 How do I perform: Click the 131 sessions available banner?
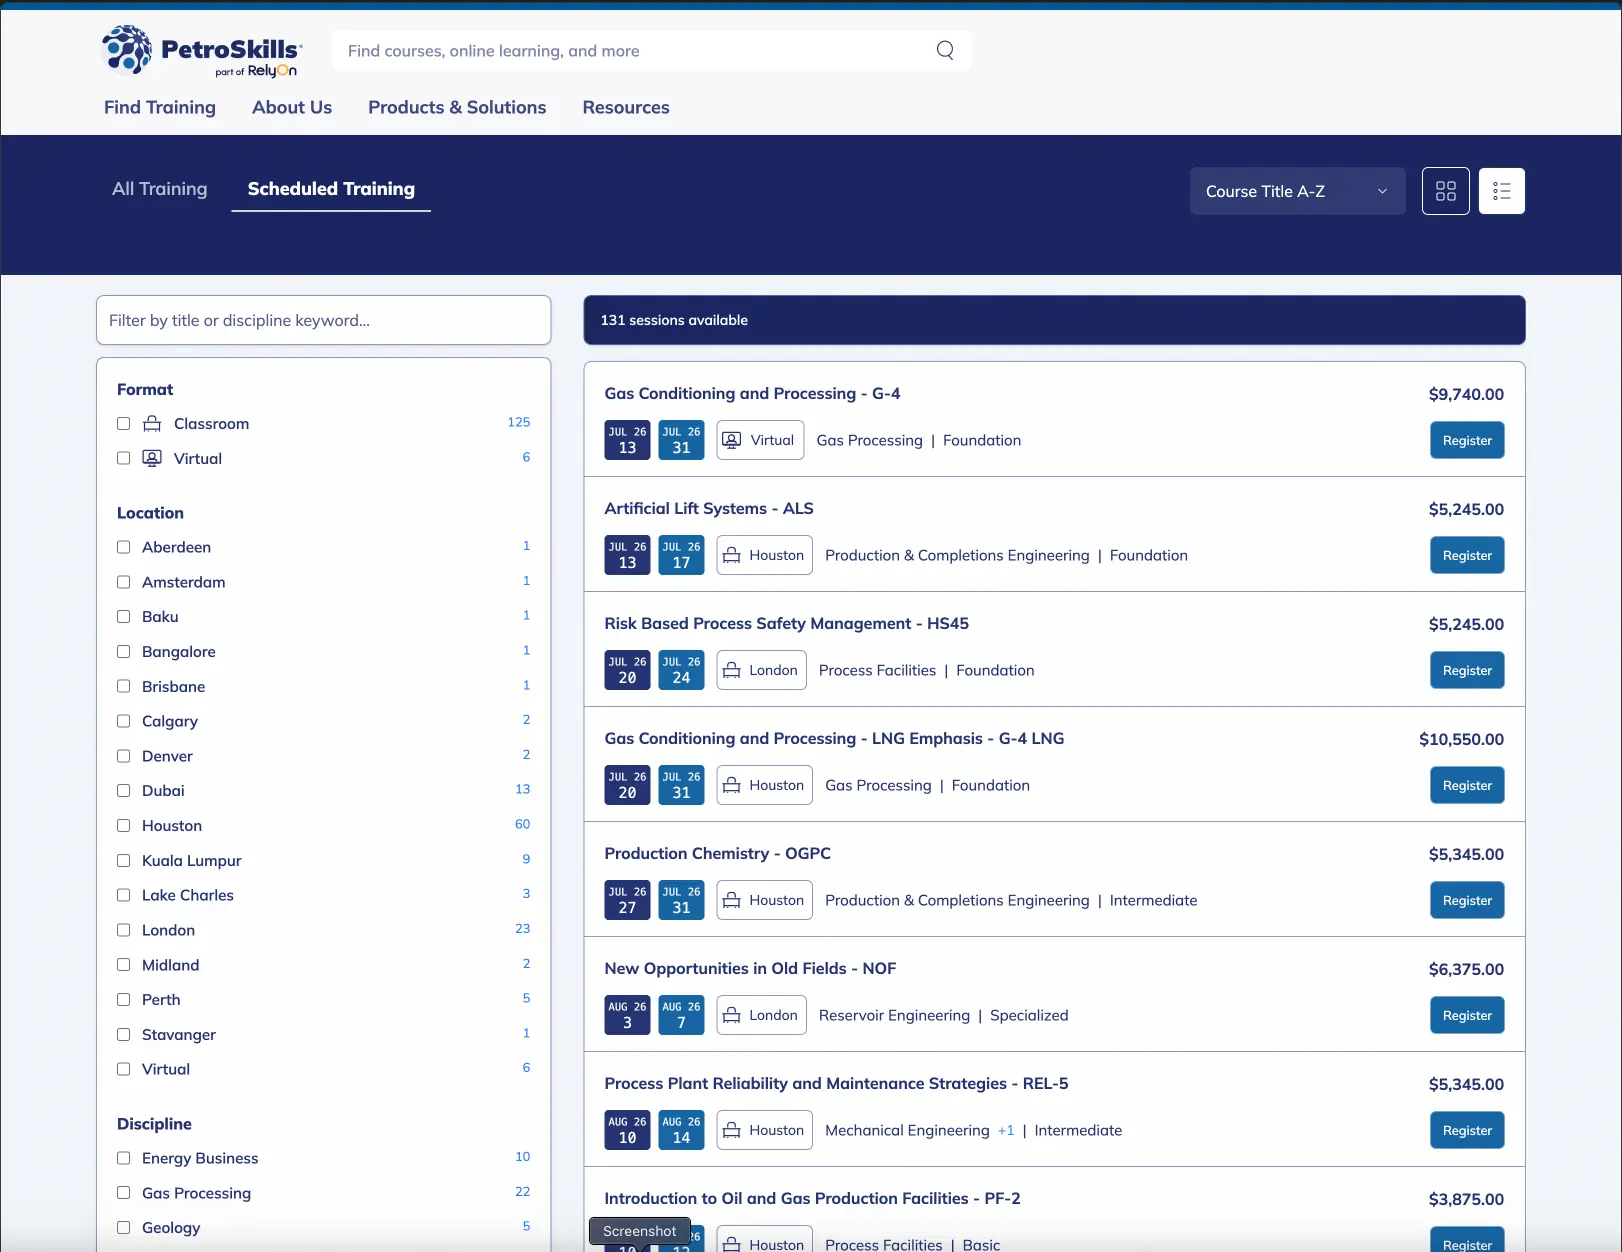click(1055, 320)
